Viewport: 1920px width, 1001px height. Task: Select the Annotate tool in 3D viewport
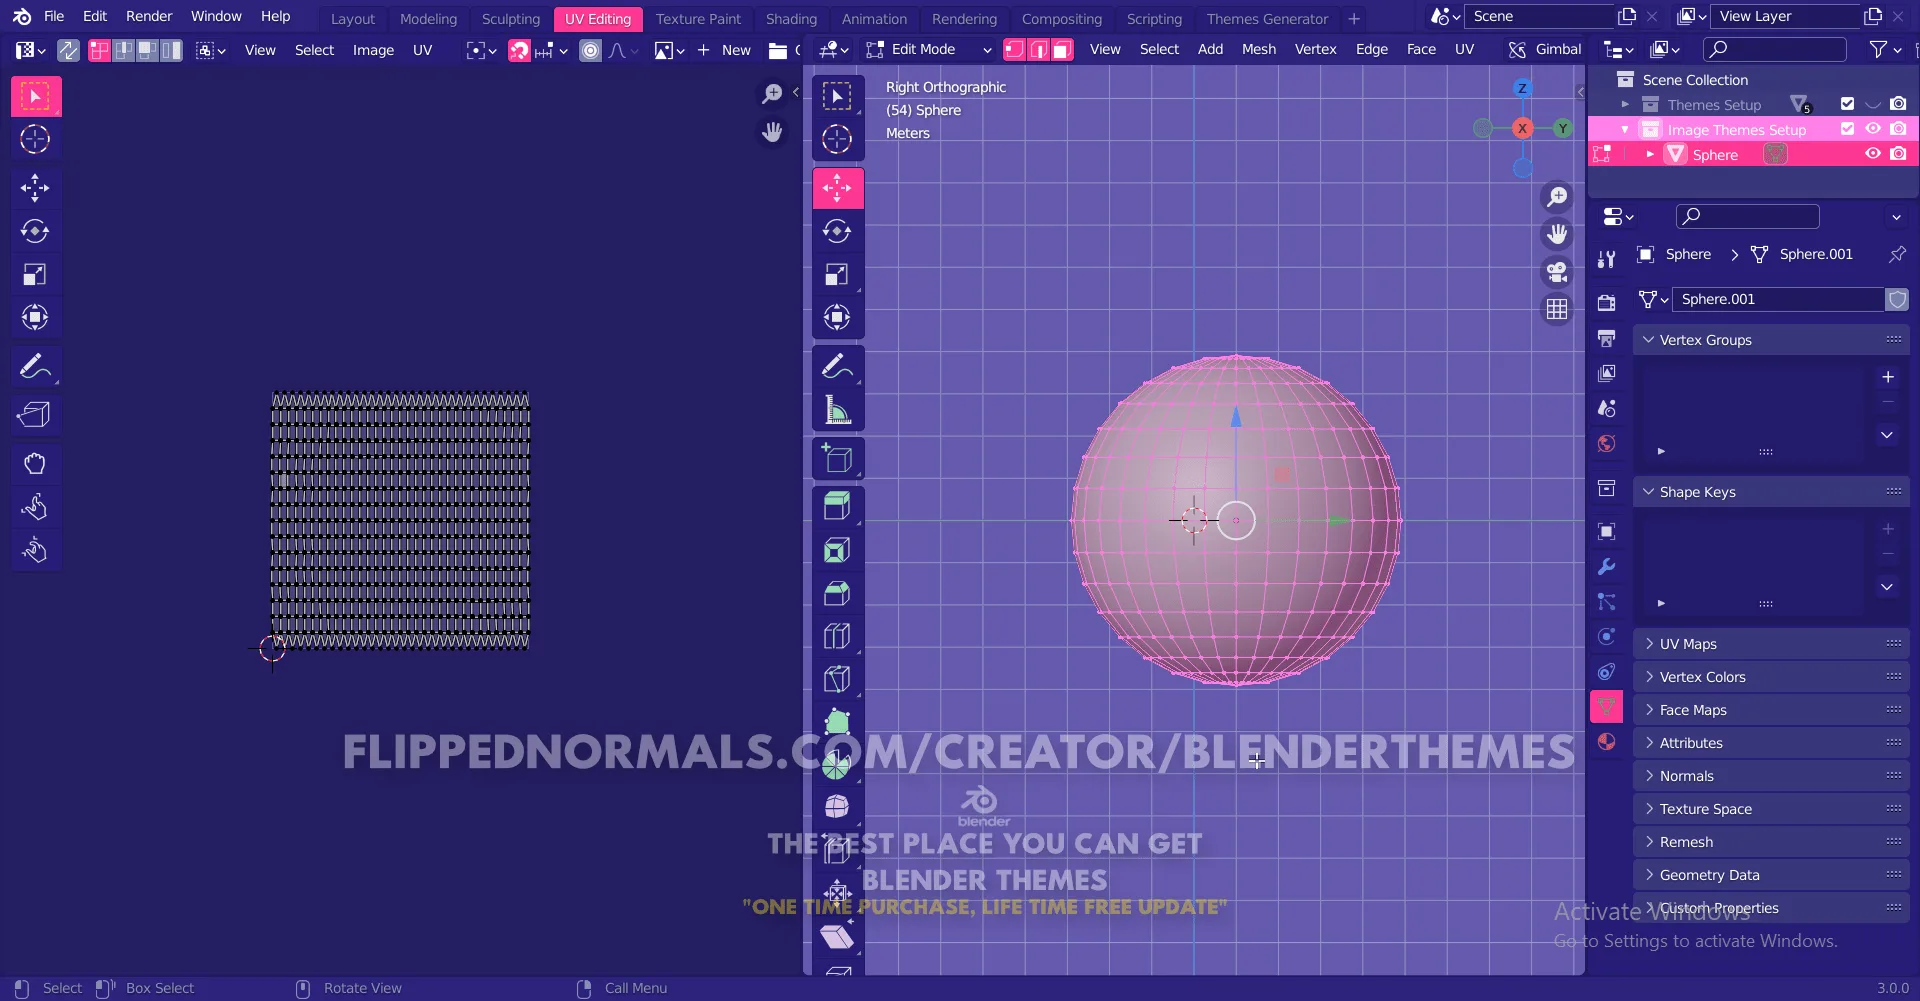click(837, 367)
